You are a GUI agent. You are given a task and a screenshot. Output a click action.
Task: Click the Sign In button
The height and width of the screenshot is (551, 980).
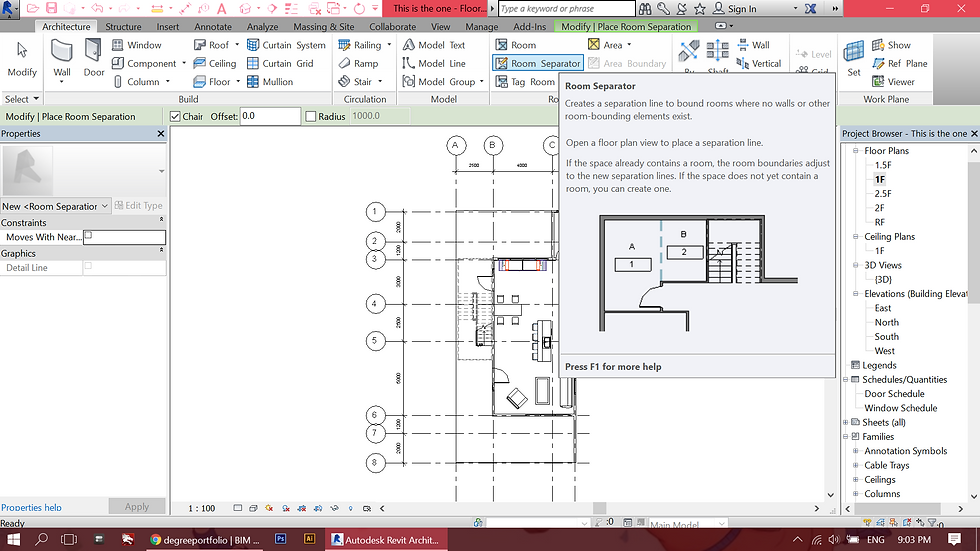coord(735,9)
